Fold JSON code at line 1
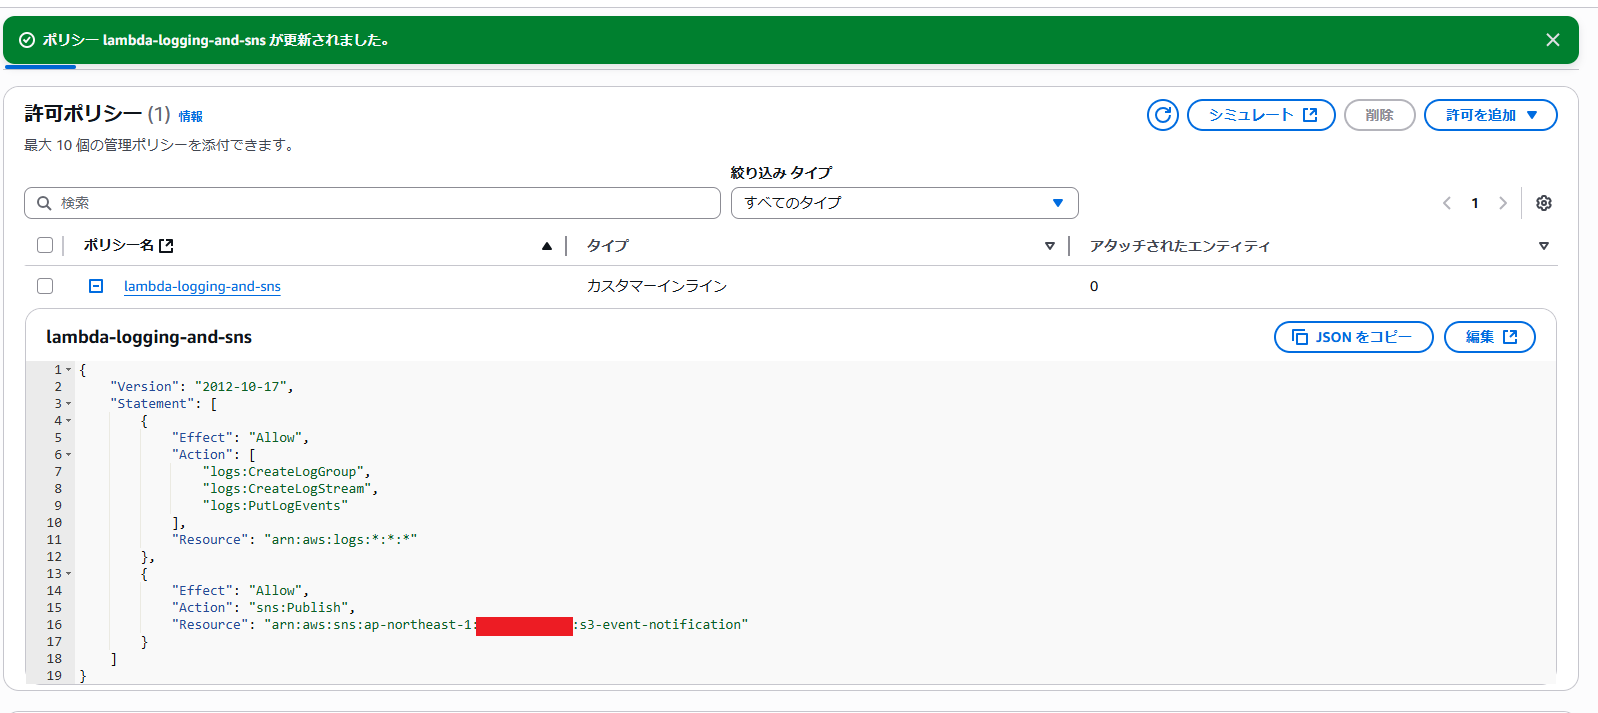1598x713 pixels. click(68, 370)
